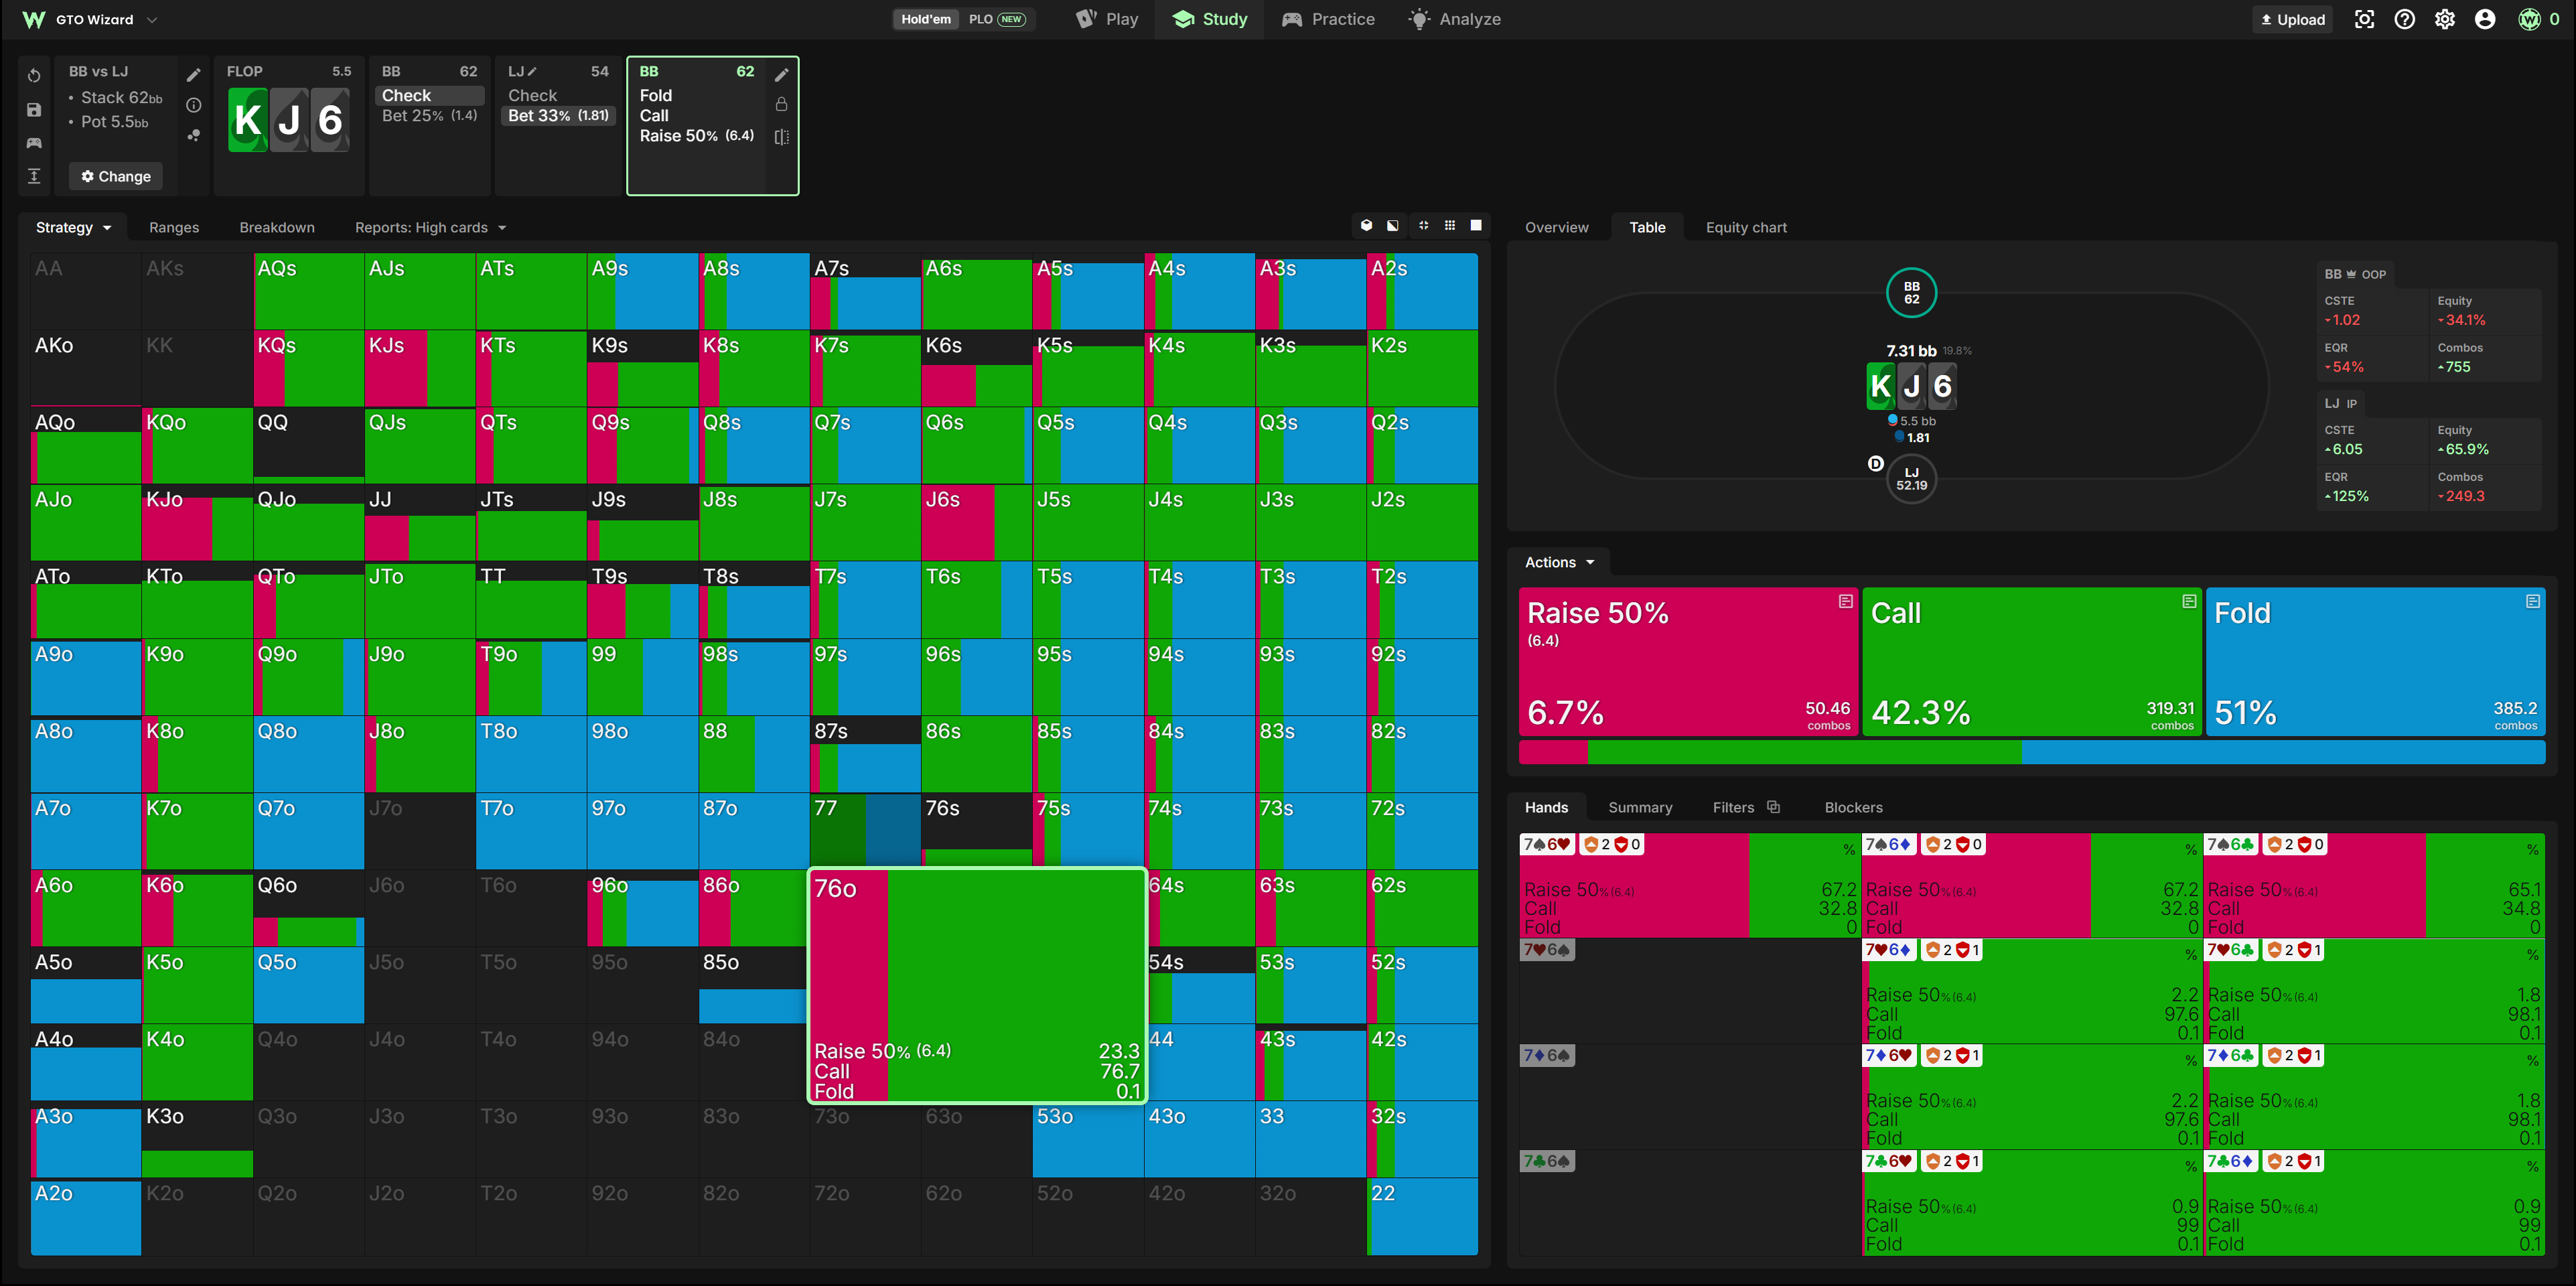Click the chips cluster icon below info
The image size is (2576, 1286).
click(194, 135)
